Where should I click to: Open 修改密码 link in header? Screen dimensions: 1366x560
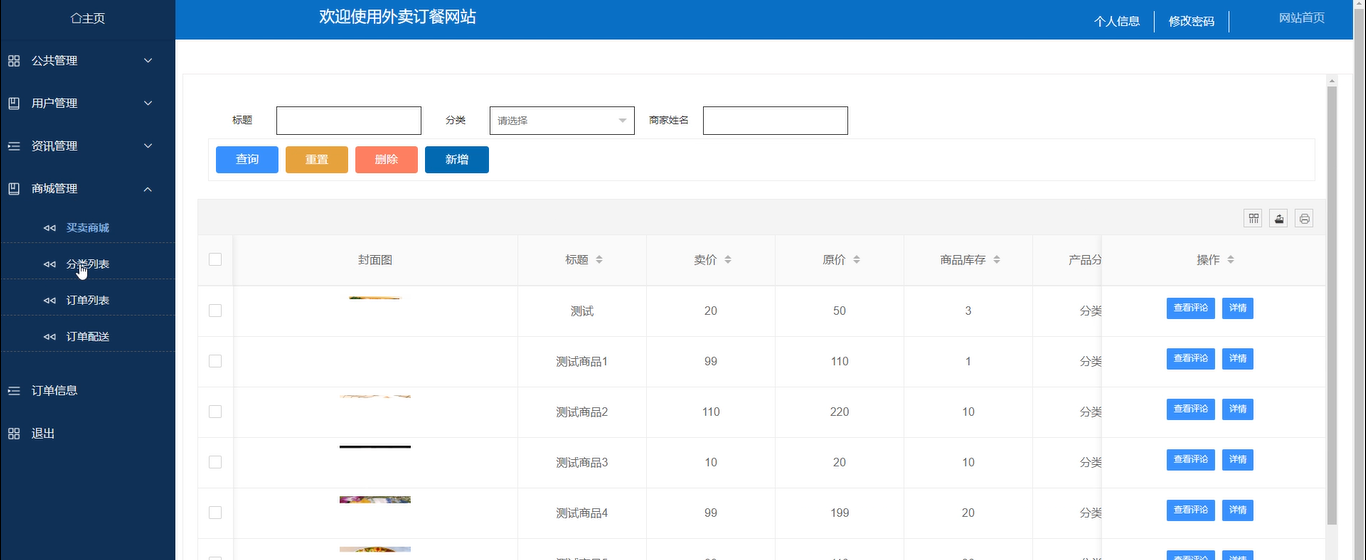point(1191,21)
